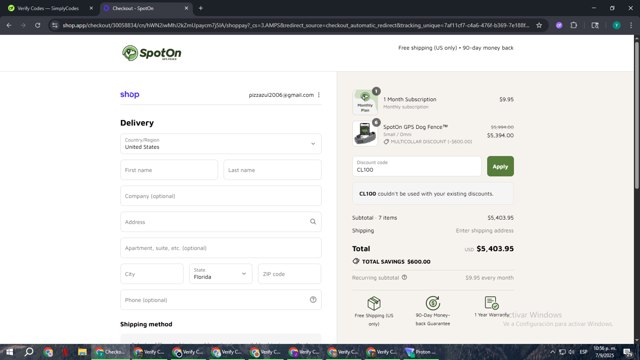The height and width of the screenshot is (360, 640).
Task: Click the SpotOn logo
Action: (x=151, y=53)
